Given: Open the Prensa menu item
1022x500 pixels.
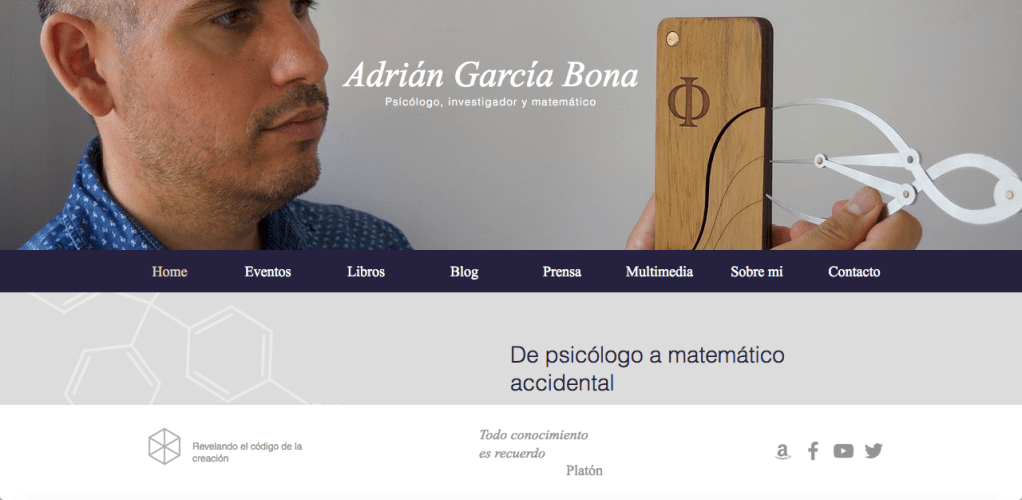Looking at the screenshot, I should point(562,272).
